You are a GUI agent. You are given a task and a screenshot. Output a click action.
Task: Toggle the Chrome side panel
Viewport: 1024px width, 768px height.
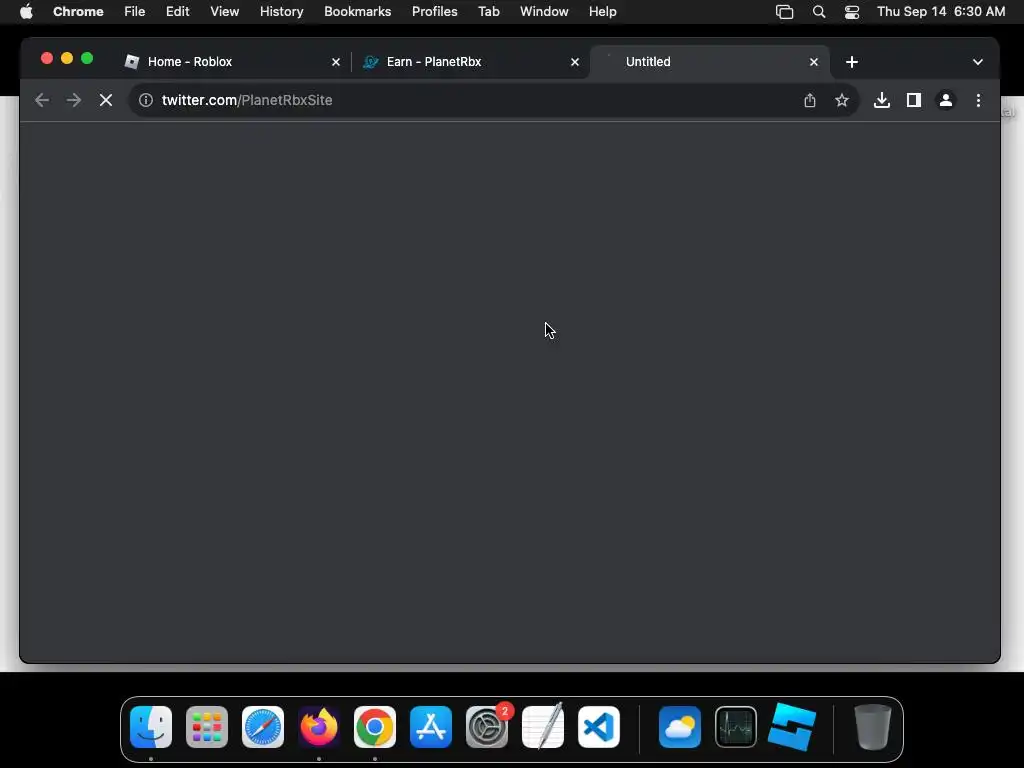(914, 100)
